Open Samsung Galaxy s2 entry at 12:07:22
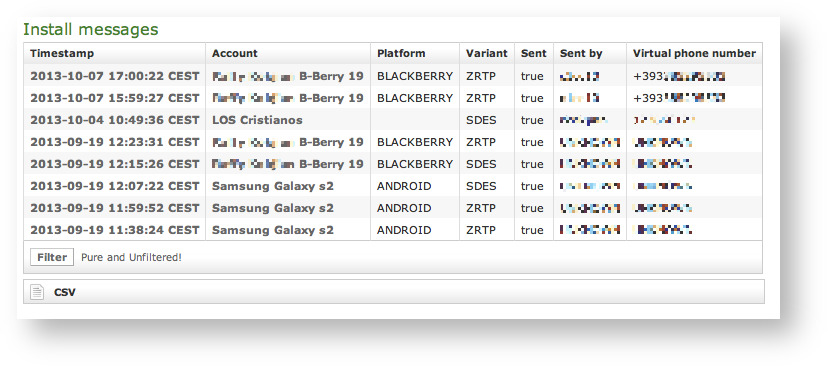Viewport: 828px width, 367px height. click(272, 186)
